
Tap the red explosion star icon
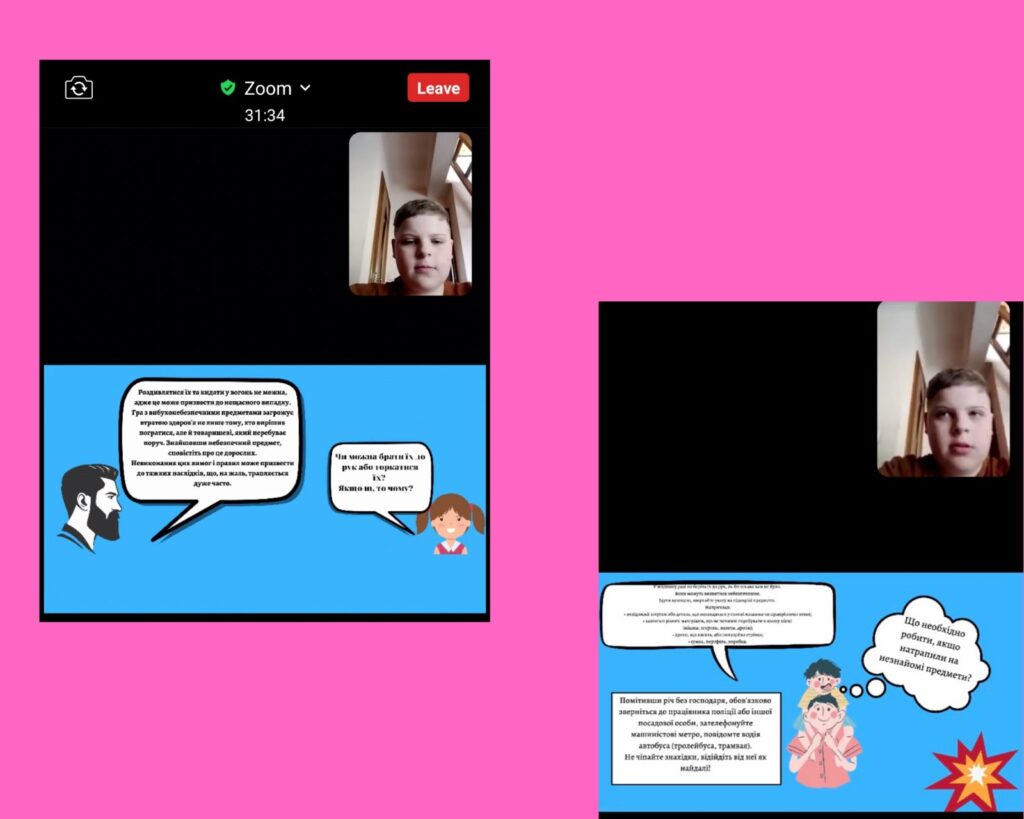click(x=970, y=773)
